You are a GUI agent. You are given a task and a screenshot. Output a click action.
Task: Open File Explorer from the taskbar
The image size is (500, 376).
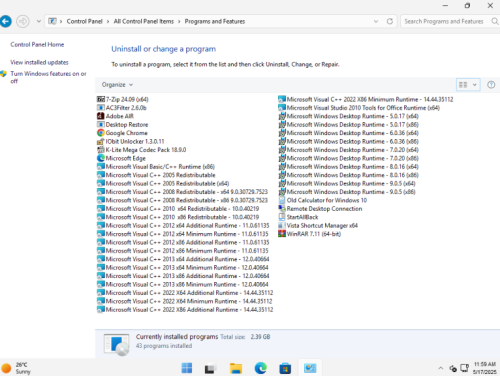coord(236,368)
